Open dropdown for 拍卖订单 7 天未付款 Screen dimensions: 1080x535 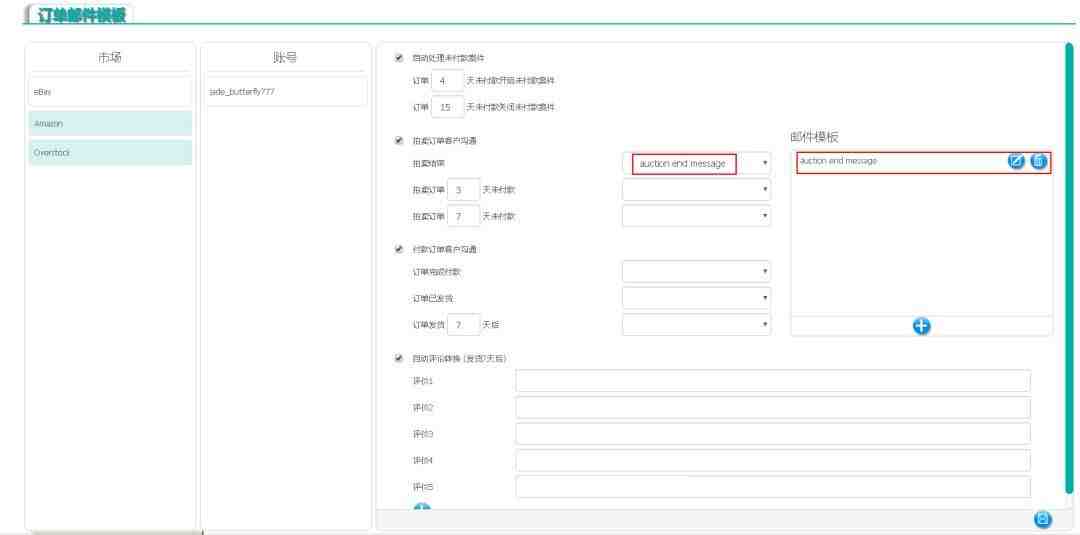tap(696, 216)
